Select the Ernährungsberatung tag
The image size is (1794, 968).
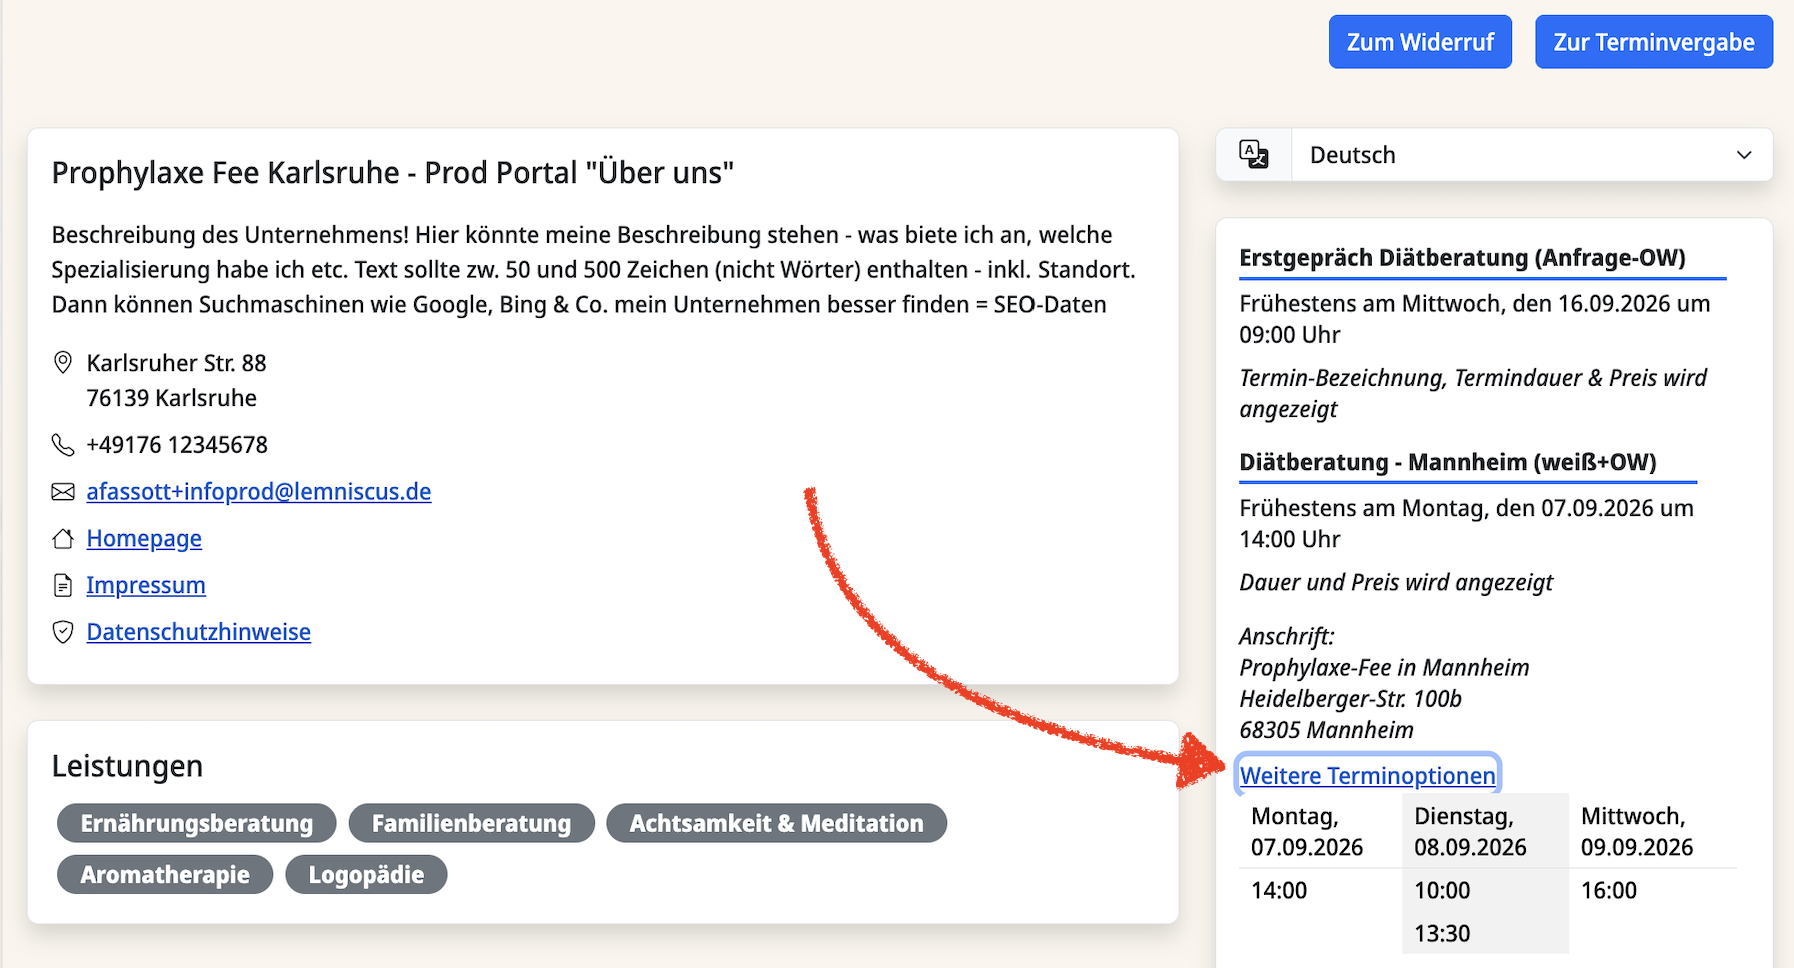pos(197,823)
